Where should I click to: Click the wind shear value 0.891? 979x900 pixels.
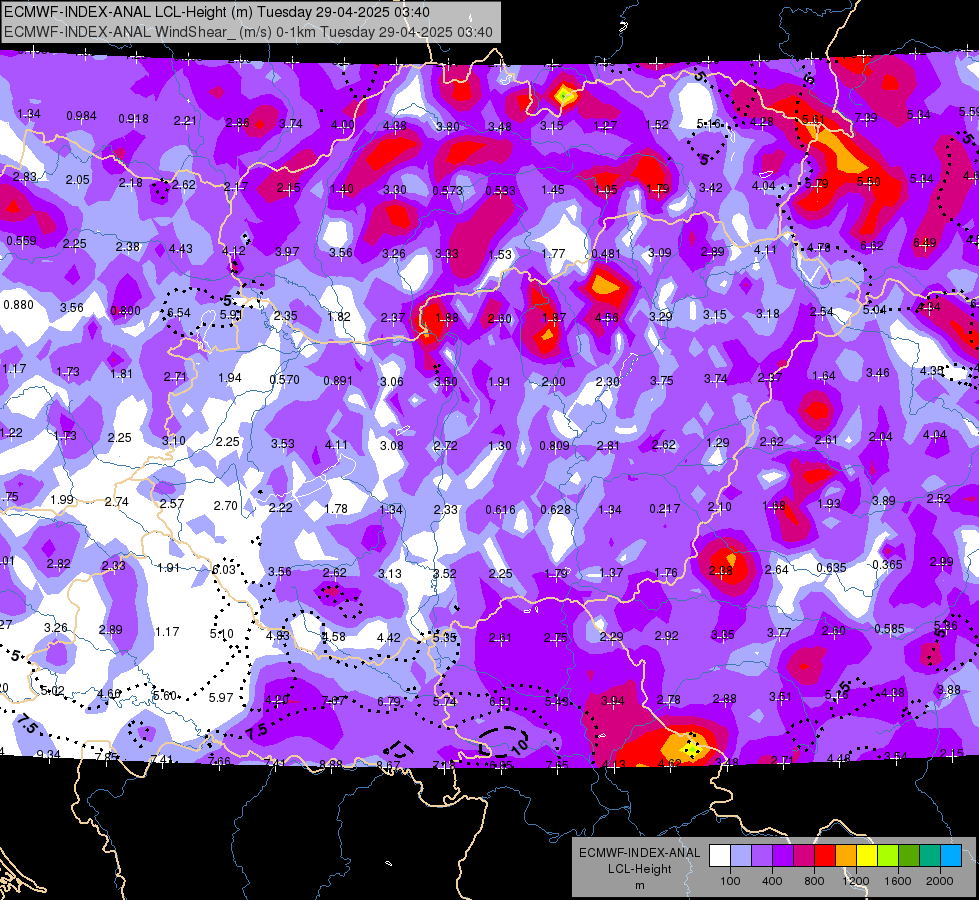(x=338, y=381)
